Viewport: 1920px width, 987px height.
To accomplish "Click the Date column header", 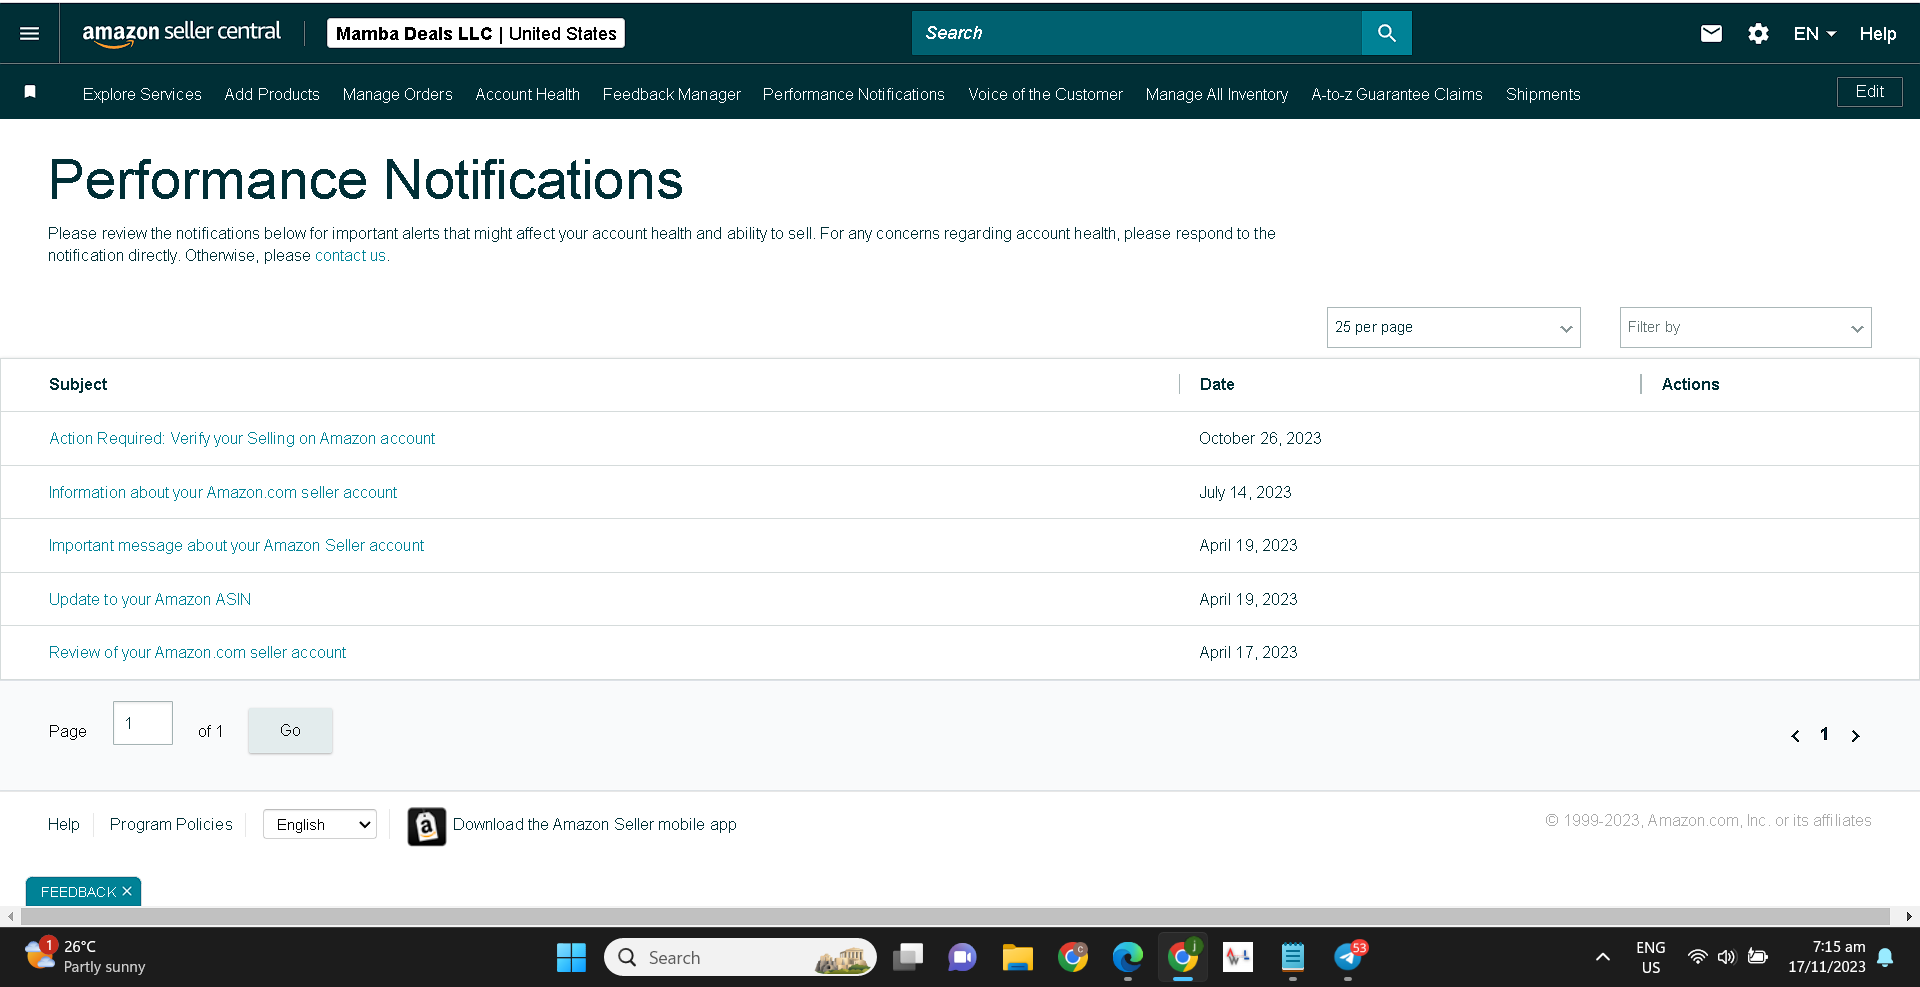I will pos(1217,384).
